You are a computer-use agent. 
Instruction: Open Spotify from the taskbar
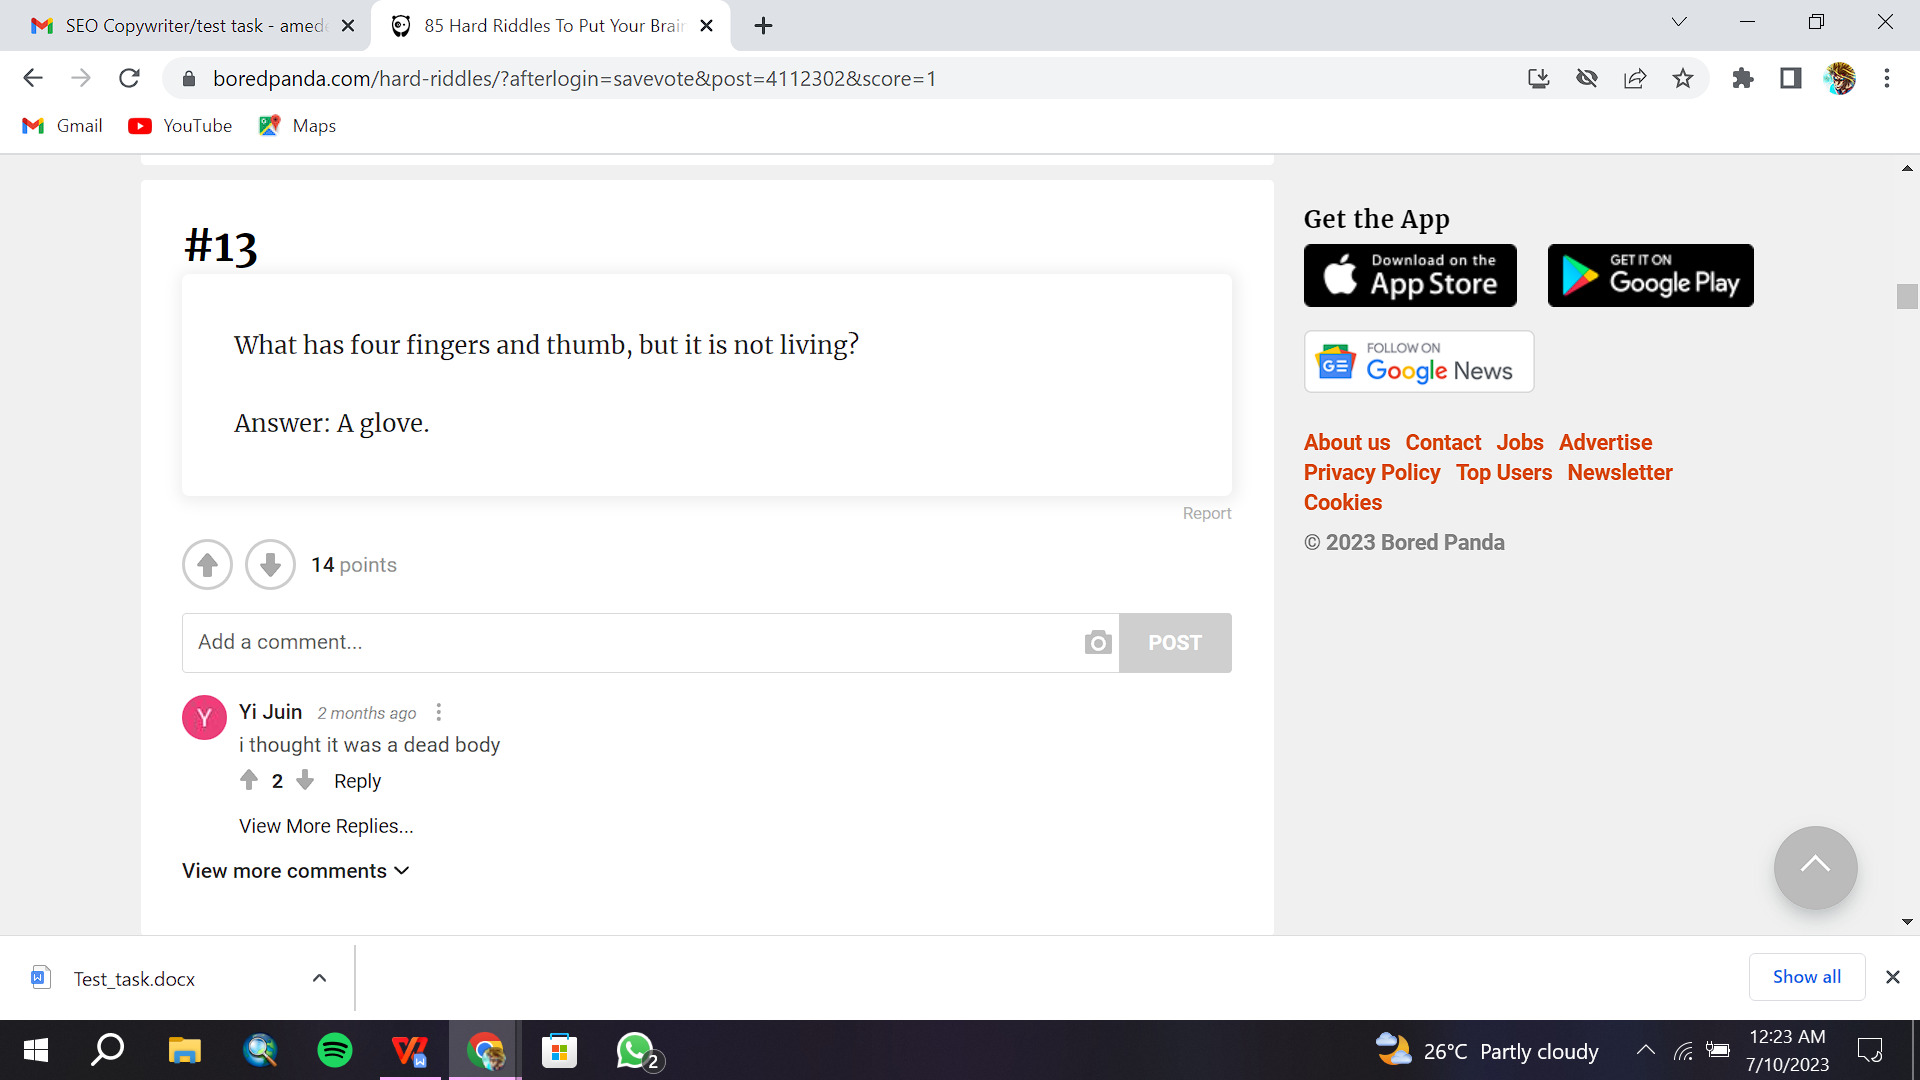tap(334, 1050)
